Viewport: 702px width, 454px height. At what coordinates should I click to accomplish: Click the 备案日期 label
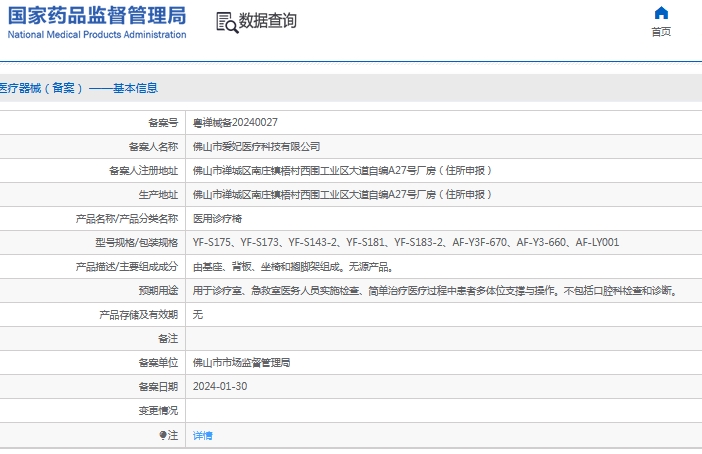[x=158, y=387]
